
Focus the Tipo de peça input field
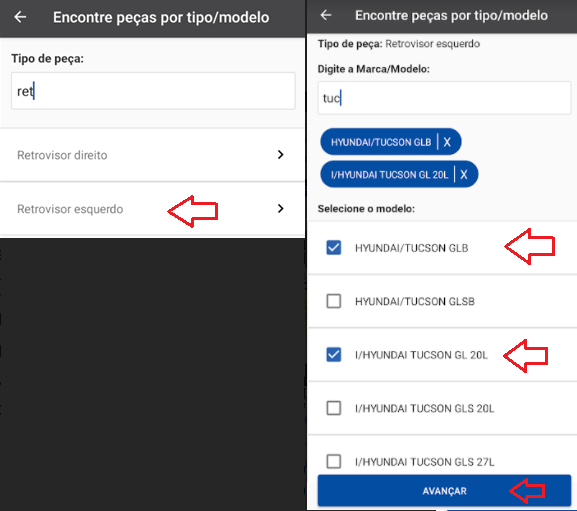[x=153, y=91]
